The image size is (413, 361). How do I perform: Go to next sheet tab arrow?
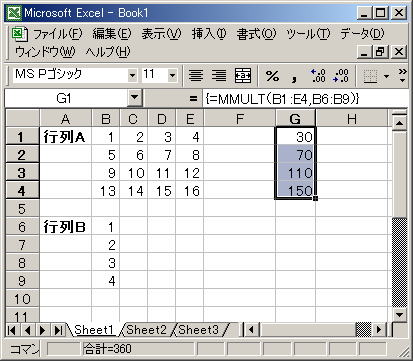coord(43,330)
